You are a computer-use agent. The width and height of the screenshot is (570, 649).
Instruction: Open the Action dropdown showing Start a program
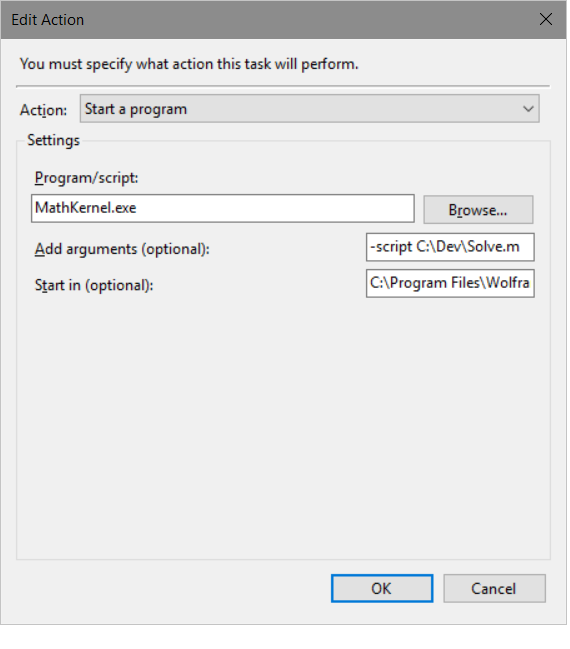[309, 108]
